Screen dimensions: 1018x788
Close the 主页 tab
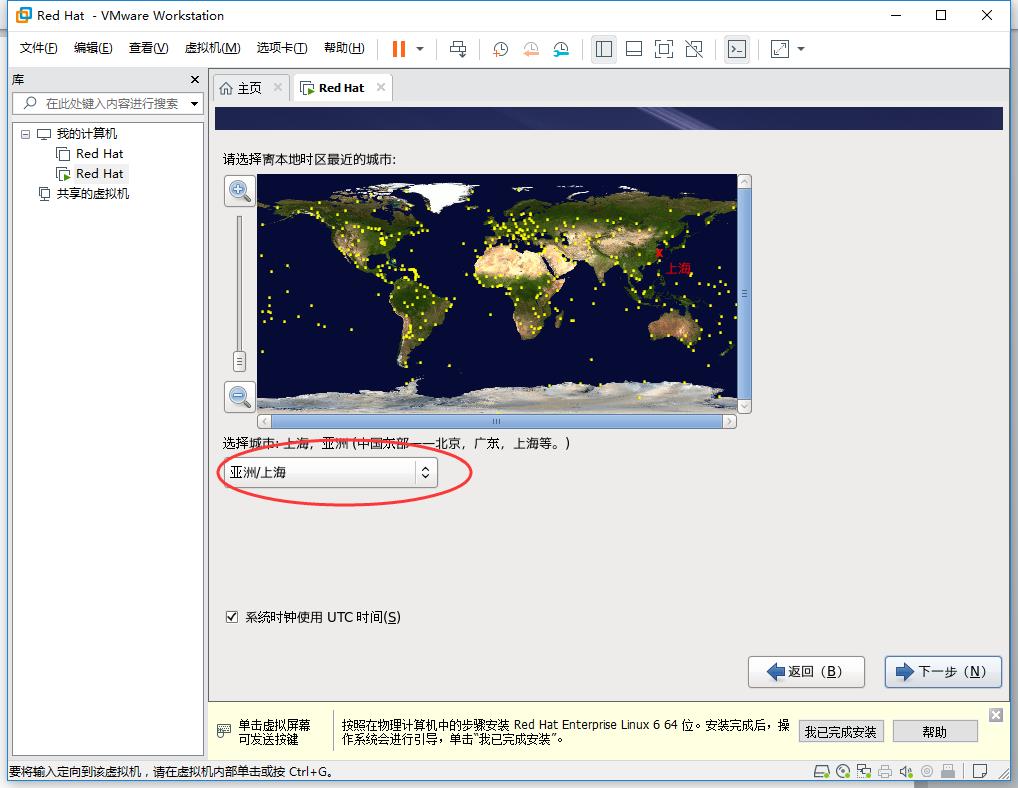(278, 87)
